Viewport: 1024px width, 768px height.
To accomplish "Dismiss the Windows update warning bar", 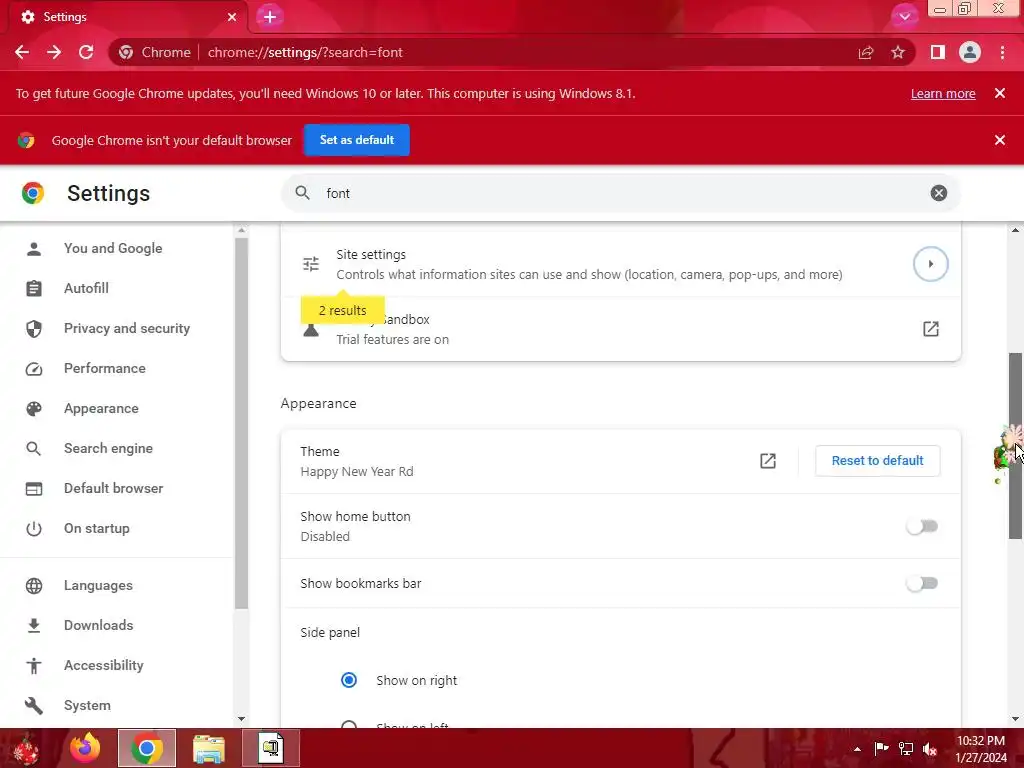I will click(x=1000, y=93).
